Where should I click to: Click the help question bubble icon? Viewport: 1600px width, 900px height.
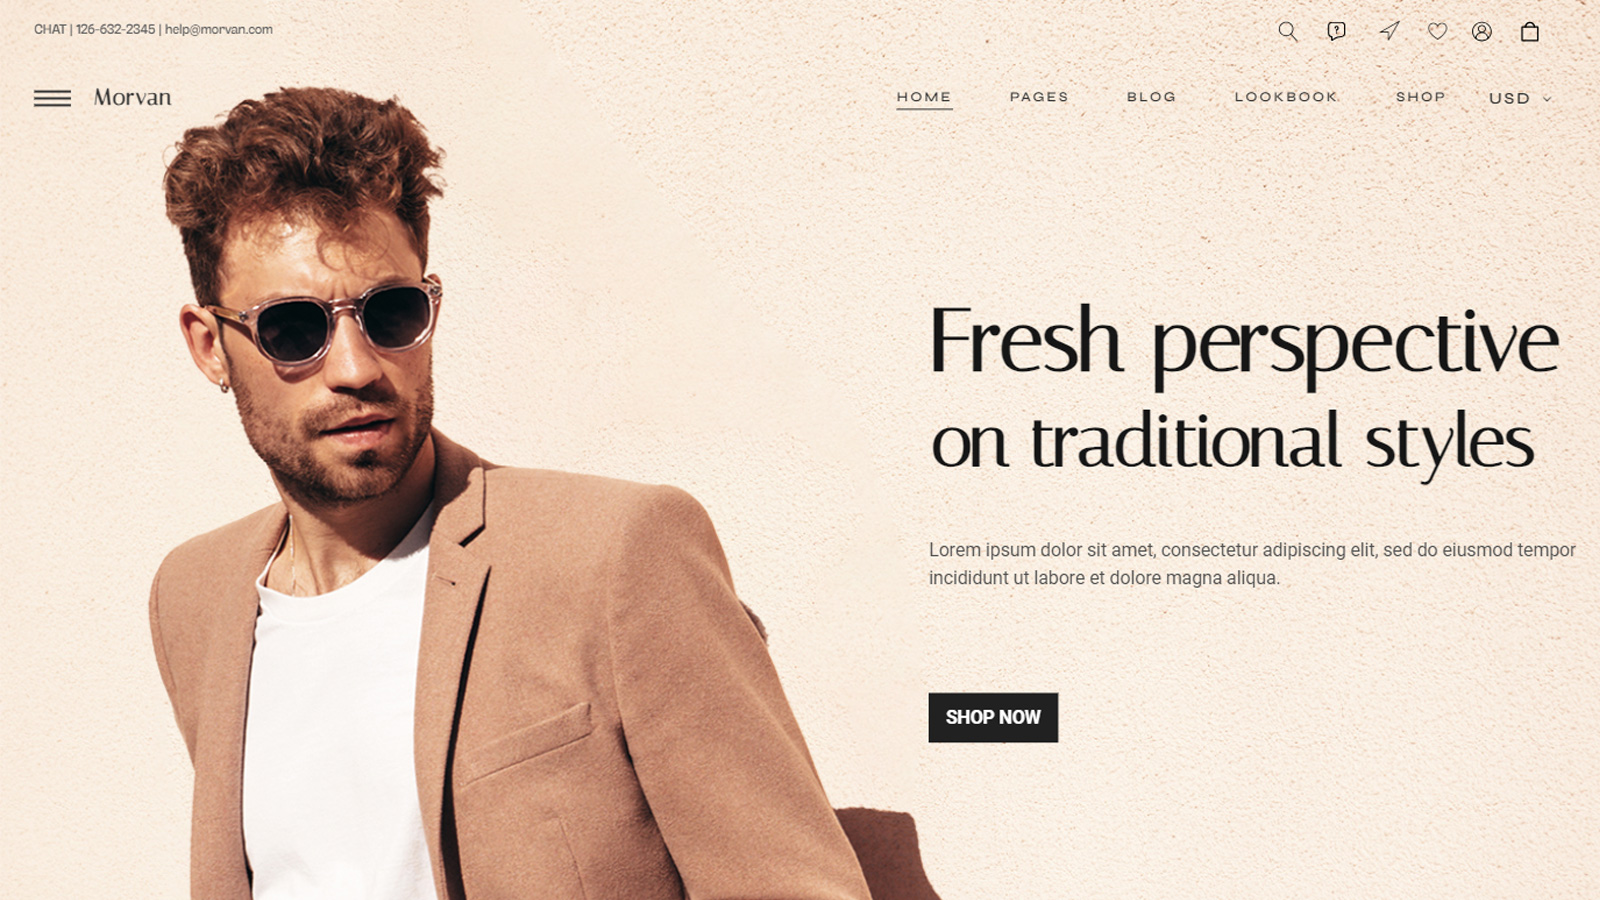pos(1336,31)
